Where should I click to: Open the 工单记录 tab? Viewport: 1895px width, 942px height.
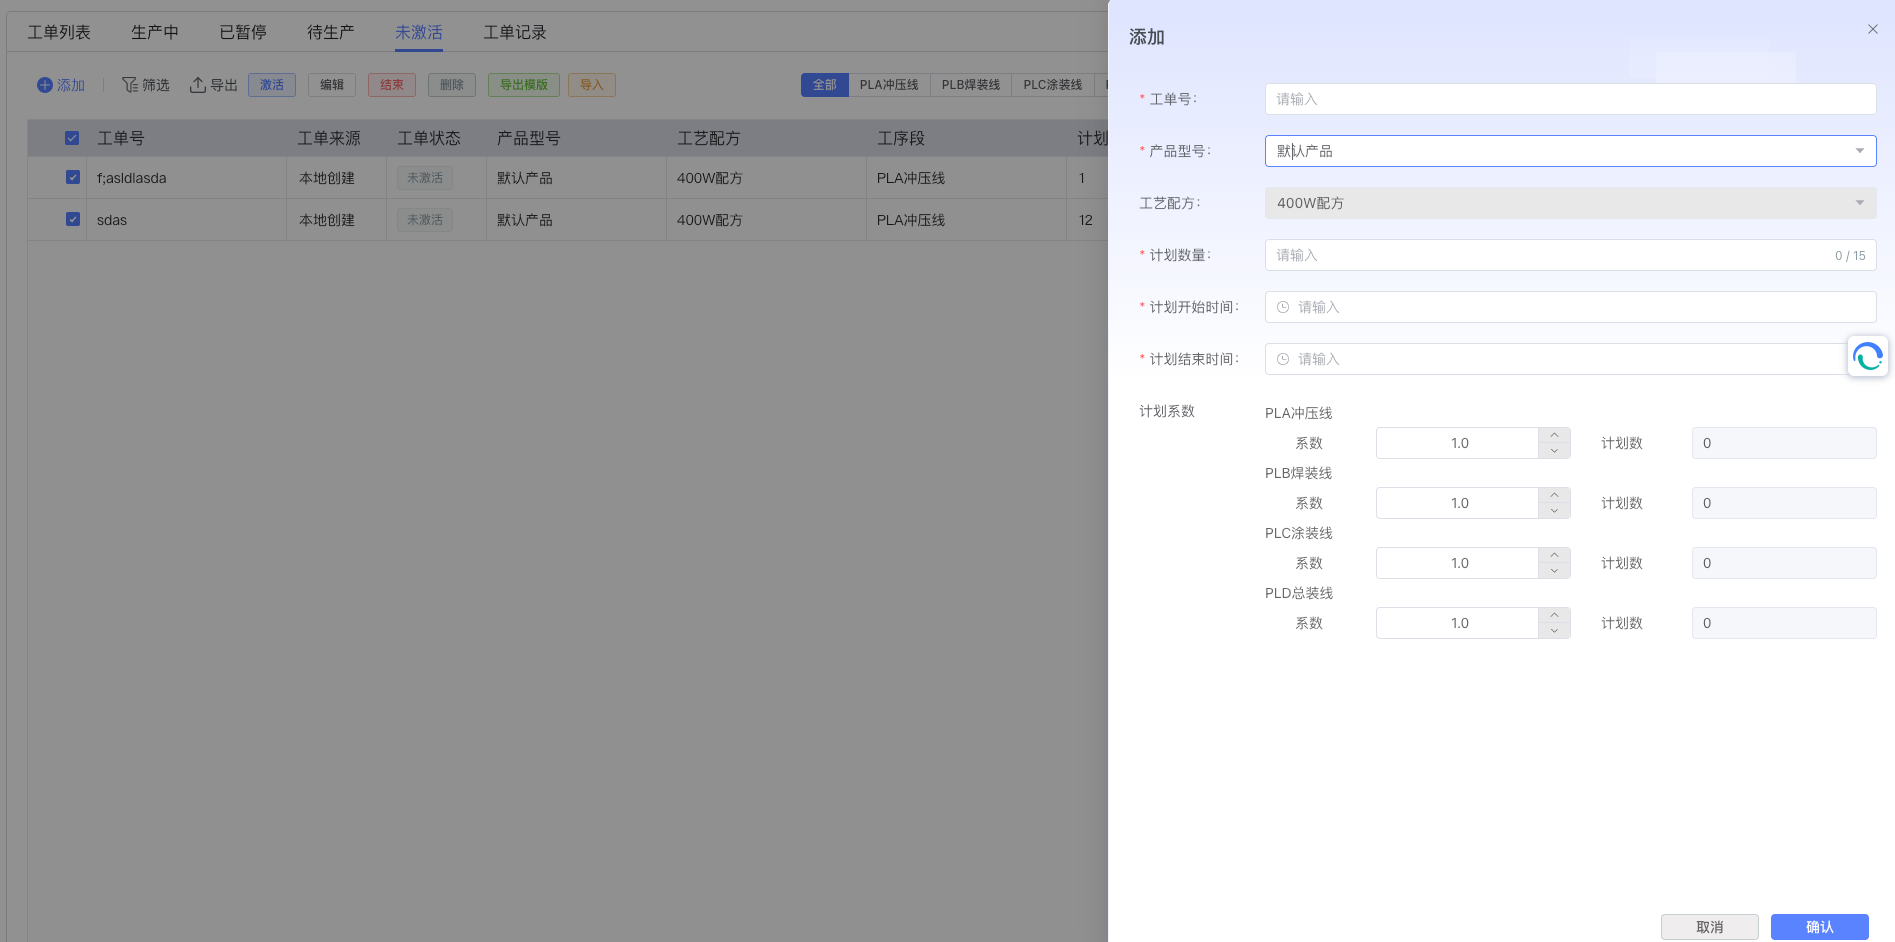(x=514, y=32)
